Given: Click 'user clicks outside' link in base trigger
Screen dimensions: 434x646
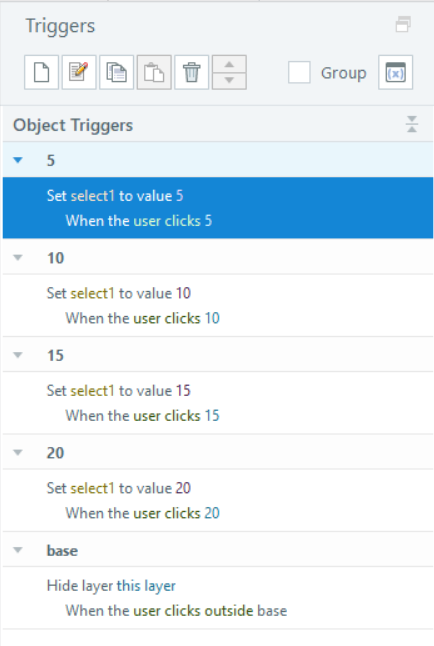Looking at the screenshot, I should (193, 611).
